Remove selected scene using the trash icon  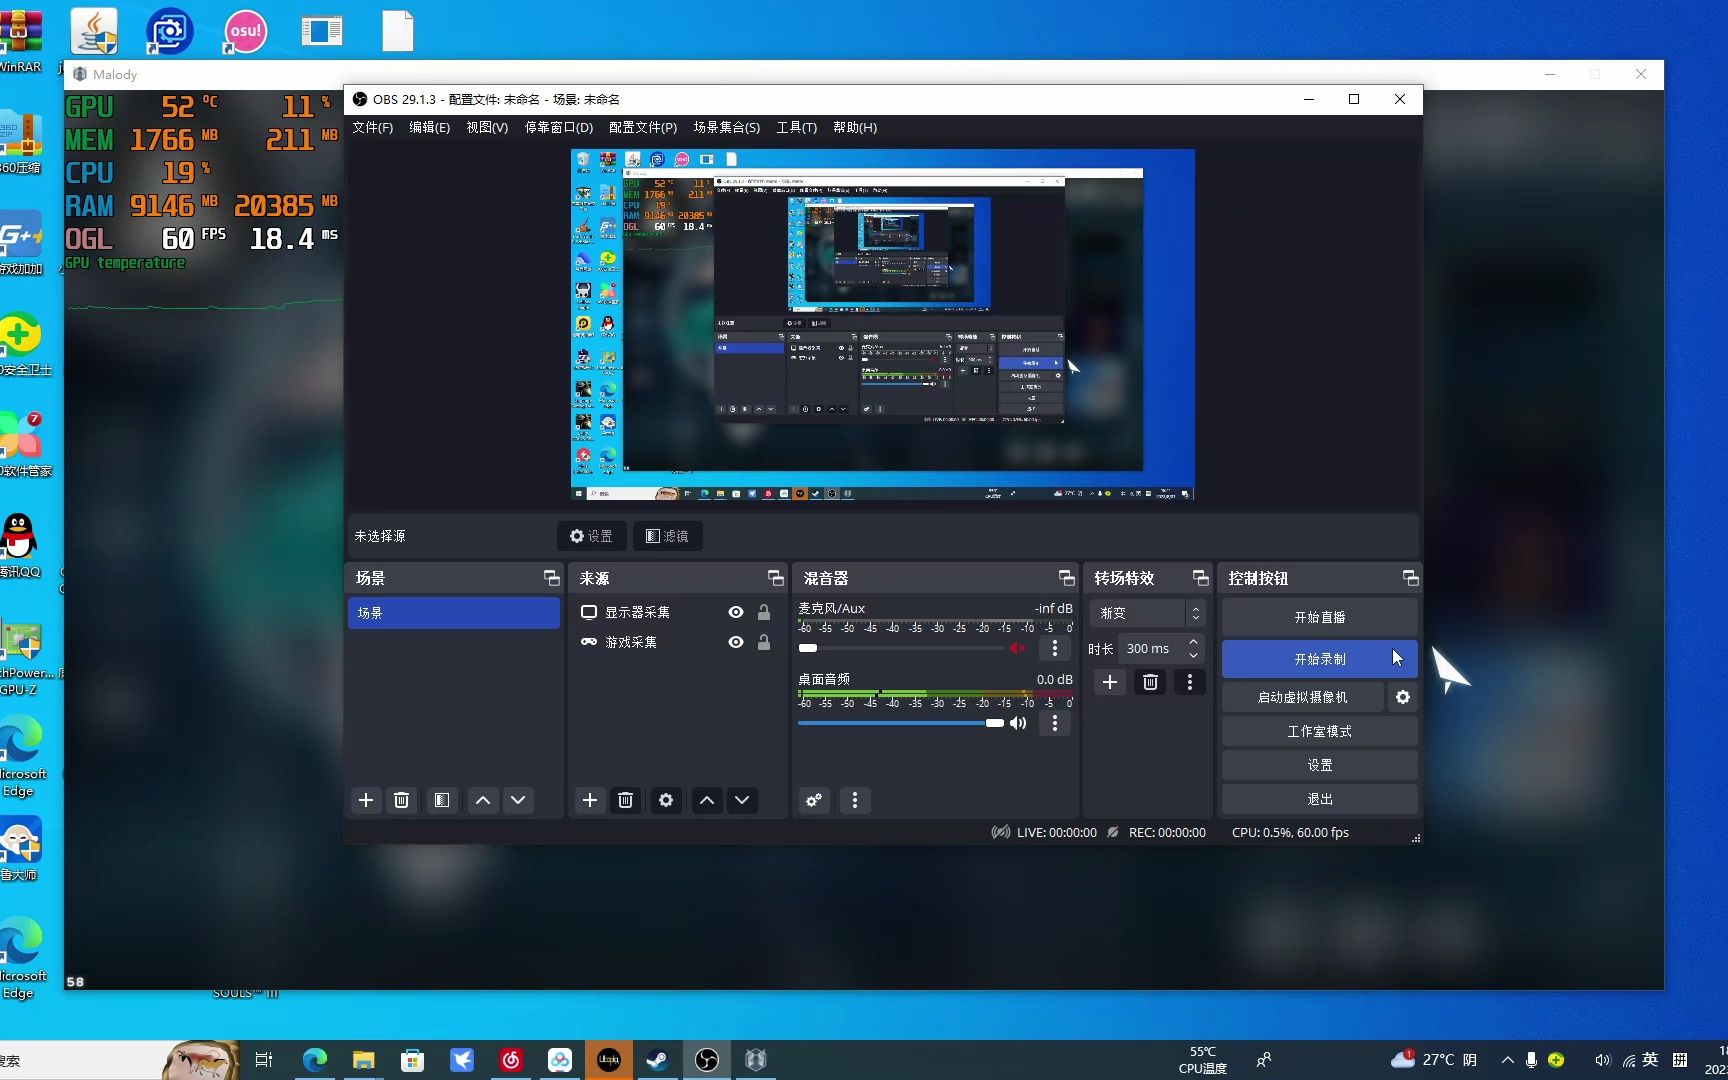[x=401, y=800]
